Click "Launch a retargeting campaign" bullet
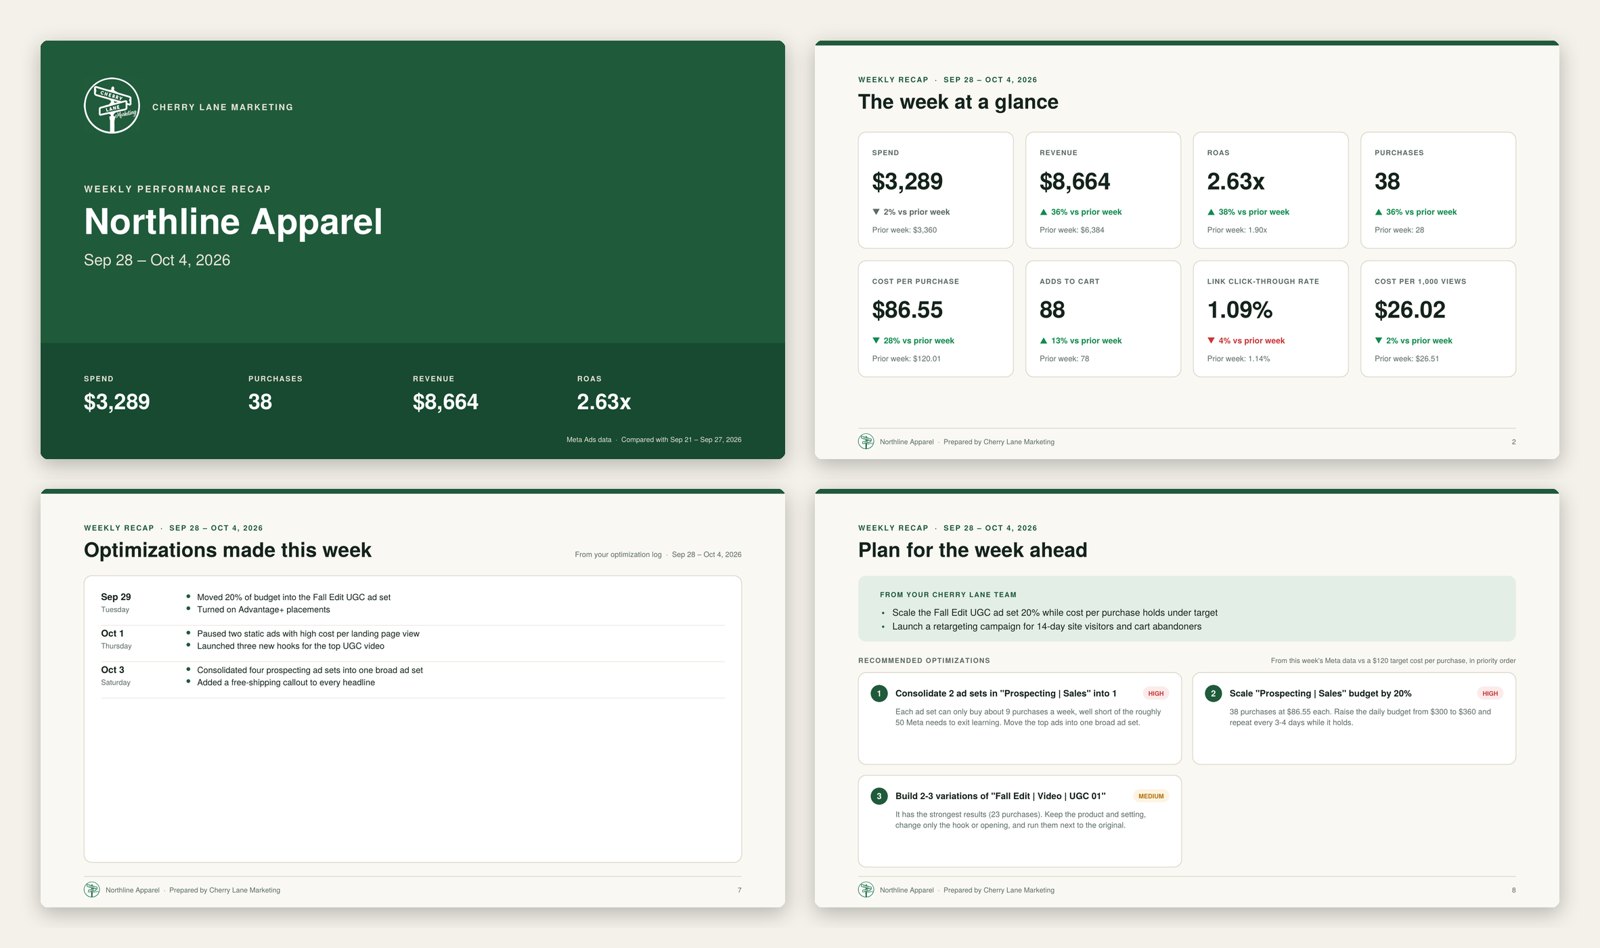Viewport: 1600px width, 948px height. pos(1047,627)
